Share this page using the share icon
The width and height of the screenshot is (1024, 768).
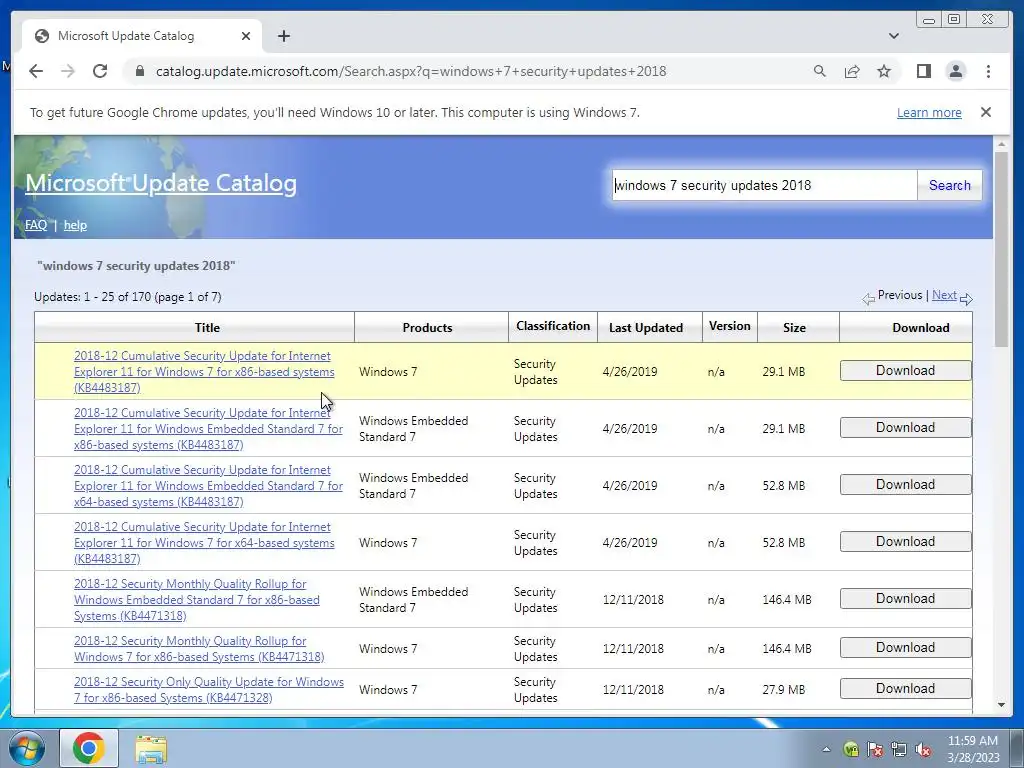852,71
